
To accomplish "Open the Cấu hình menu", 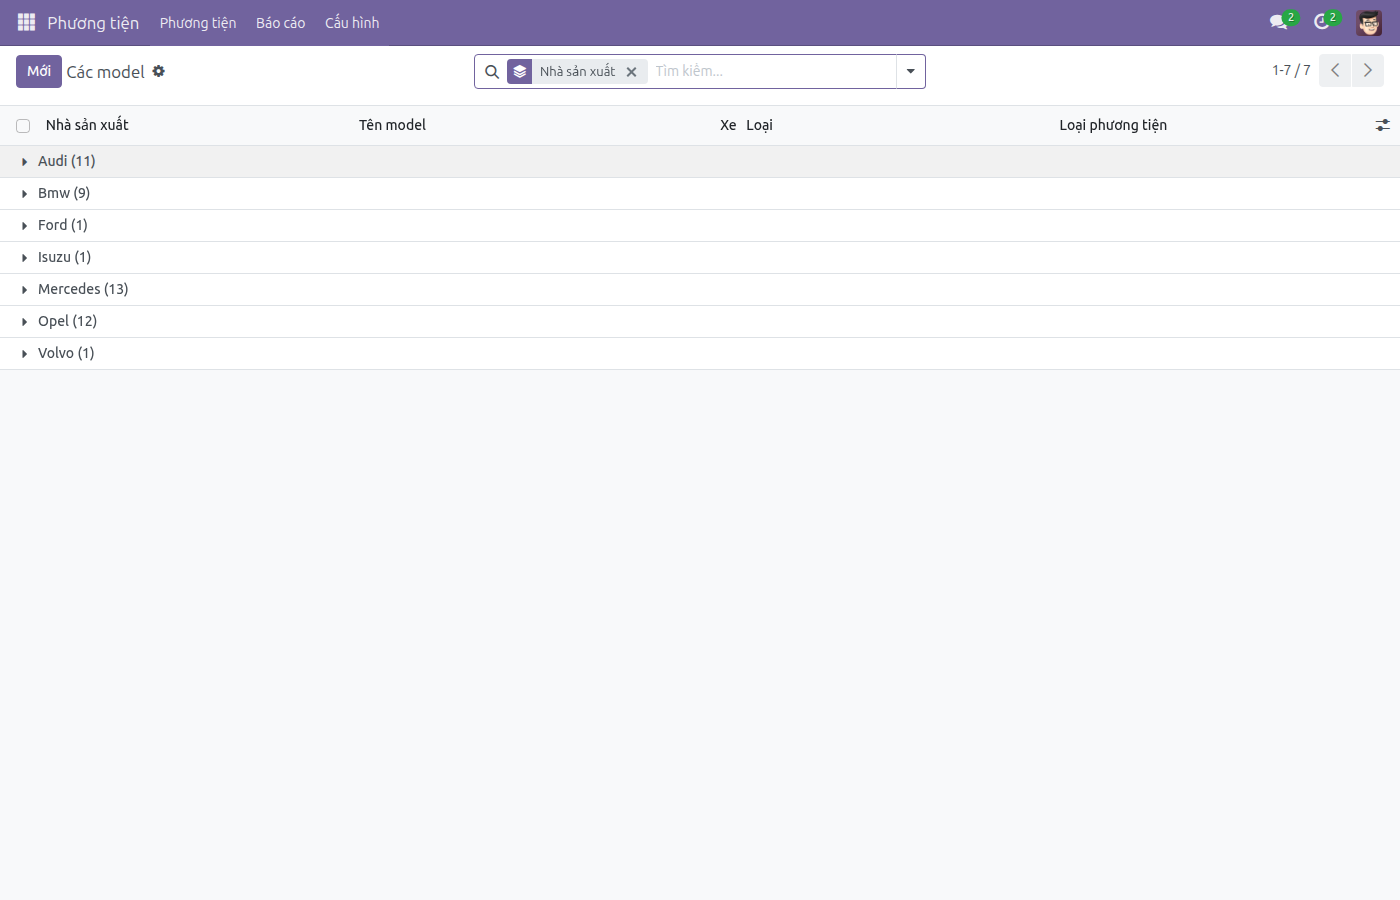I will (352, 22).
